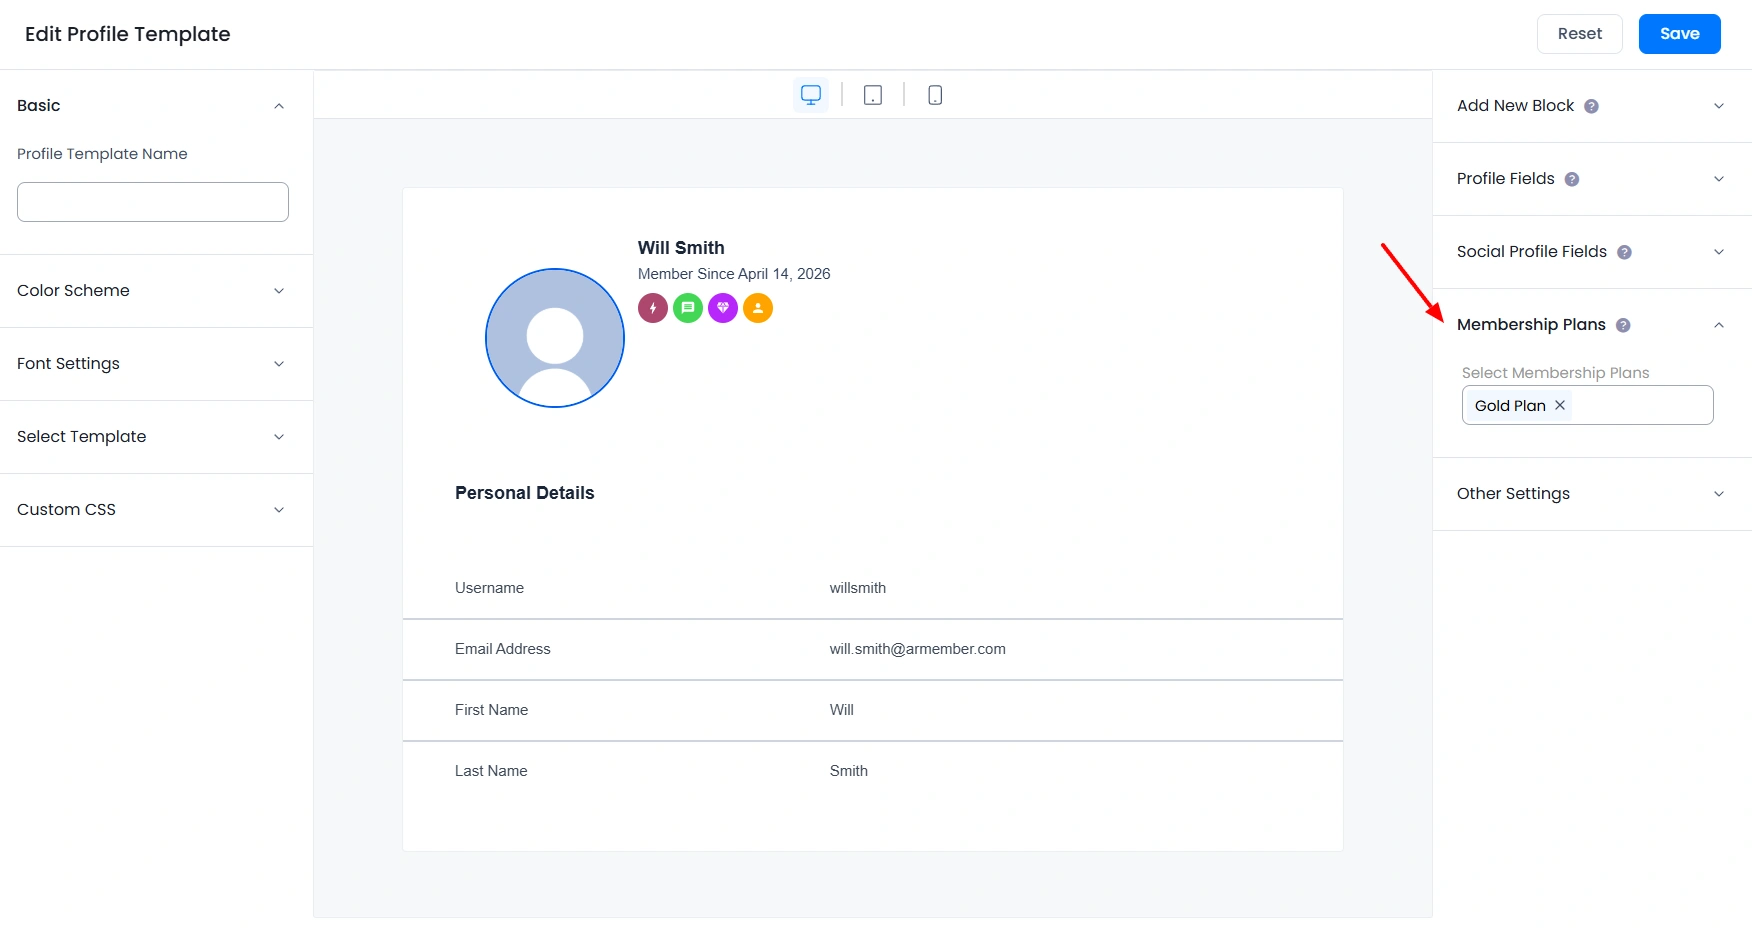
Task: Expand the Select Template section
Action: 278,437
